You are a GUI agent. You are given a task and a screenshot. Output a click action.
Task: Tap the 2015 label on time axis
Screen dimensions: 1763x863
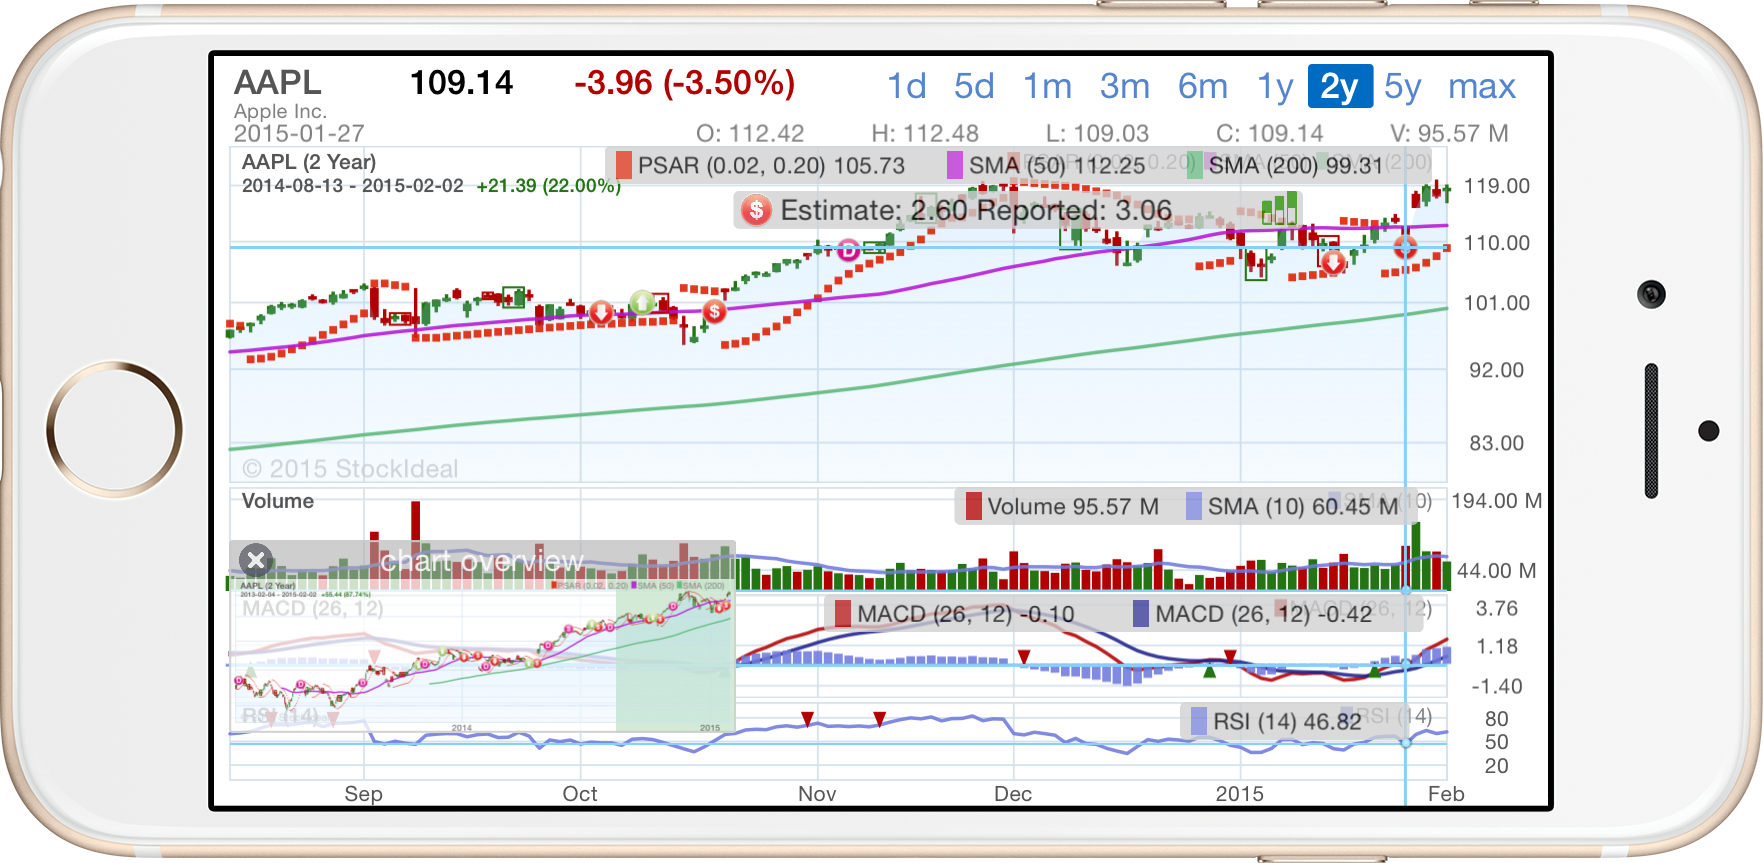[1240, 794]
